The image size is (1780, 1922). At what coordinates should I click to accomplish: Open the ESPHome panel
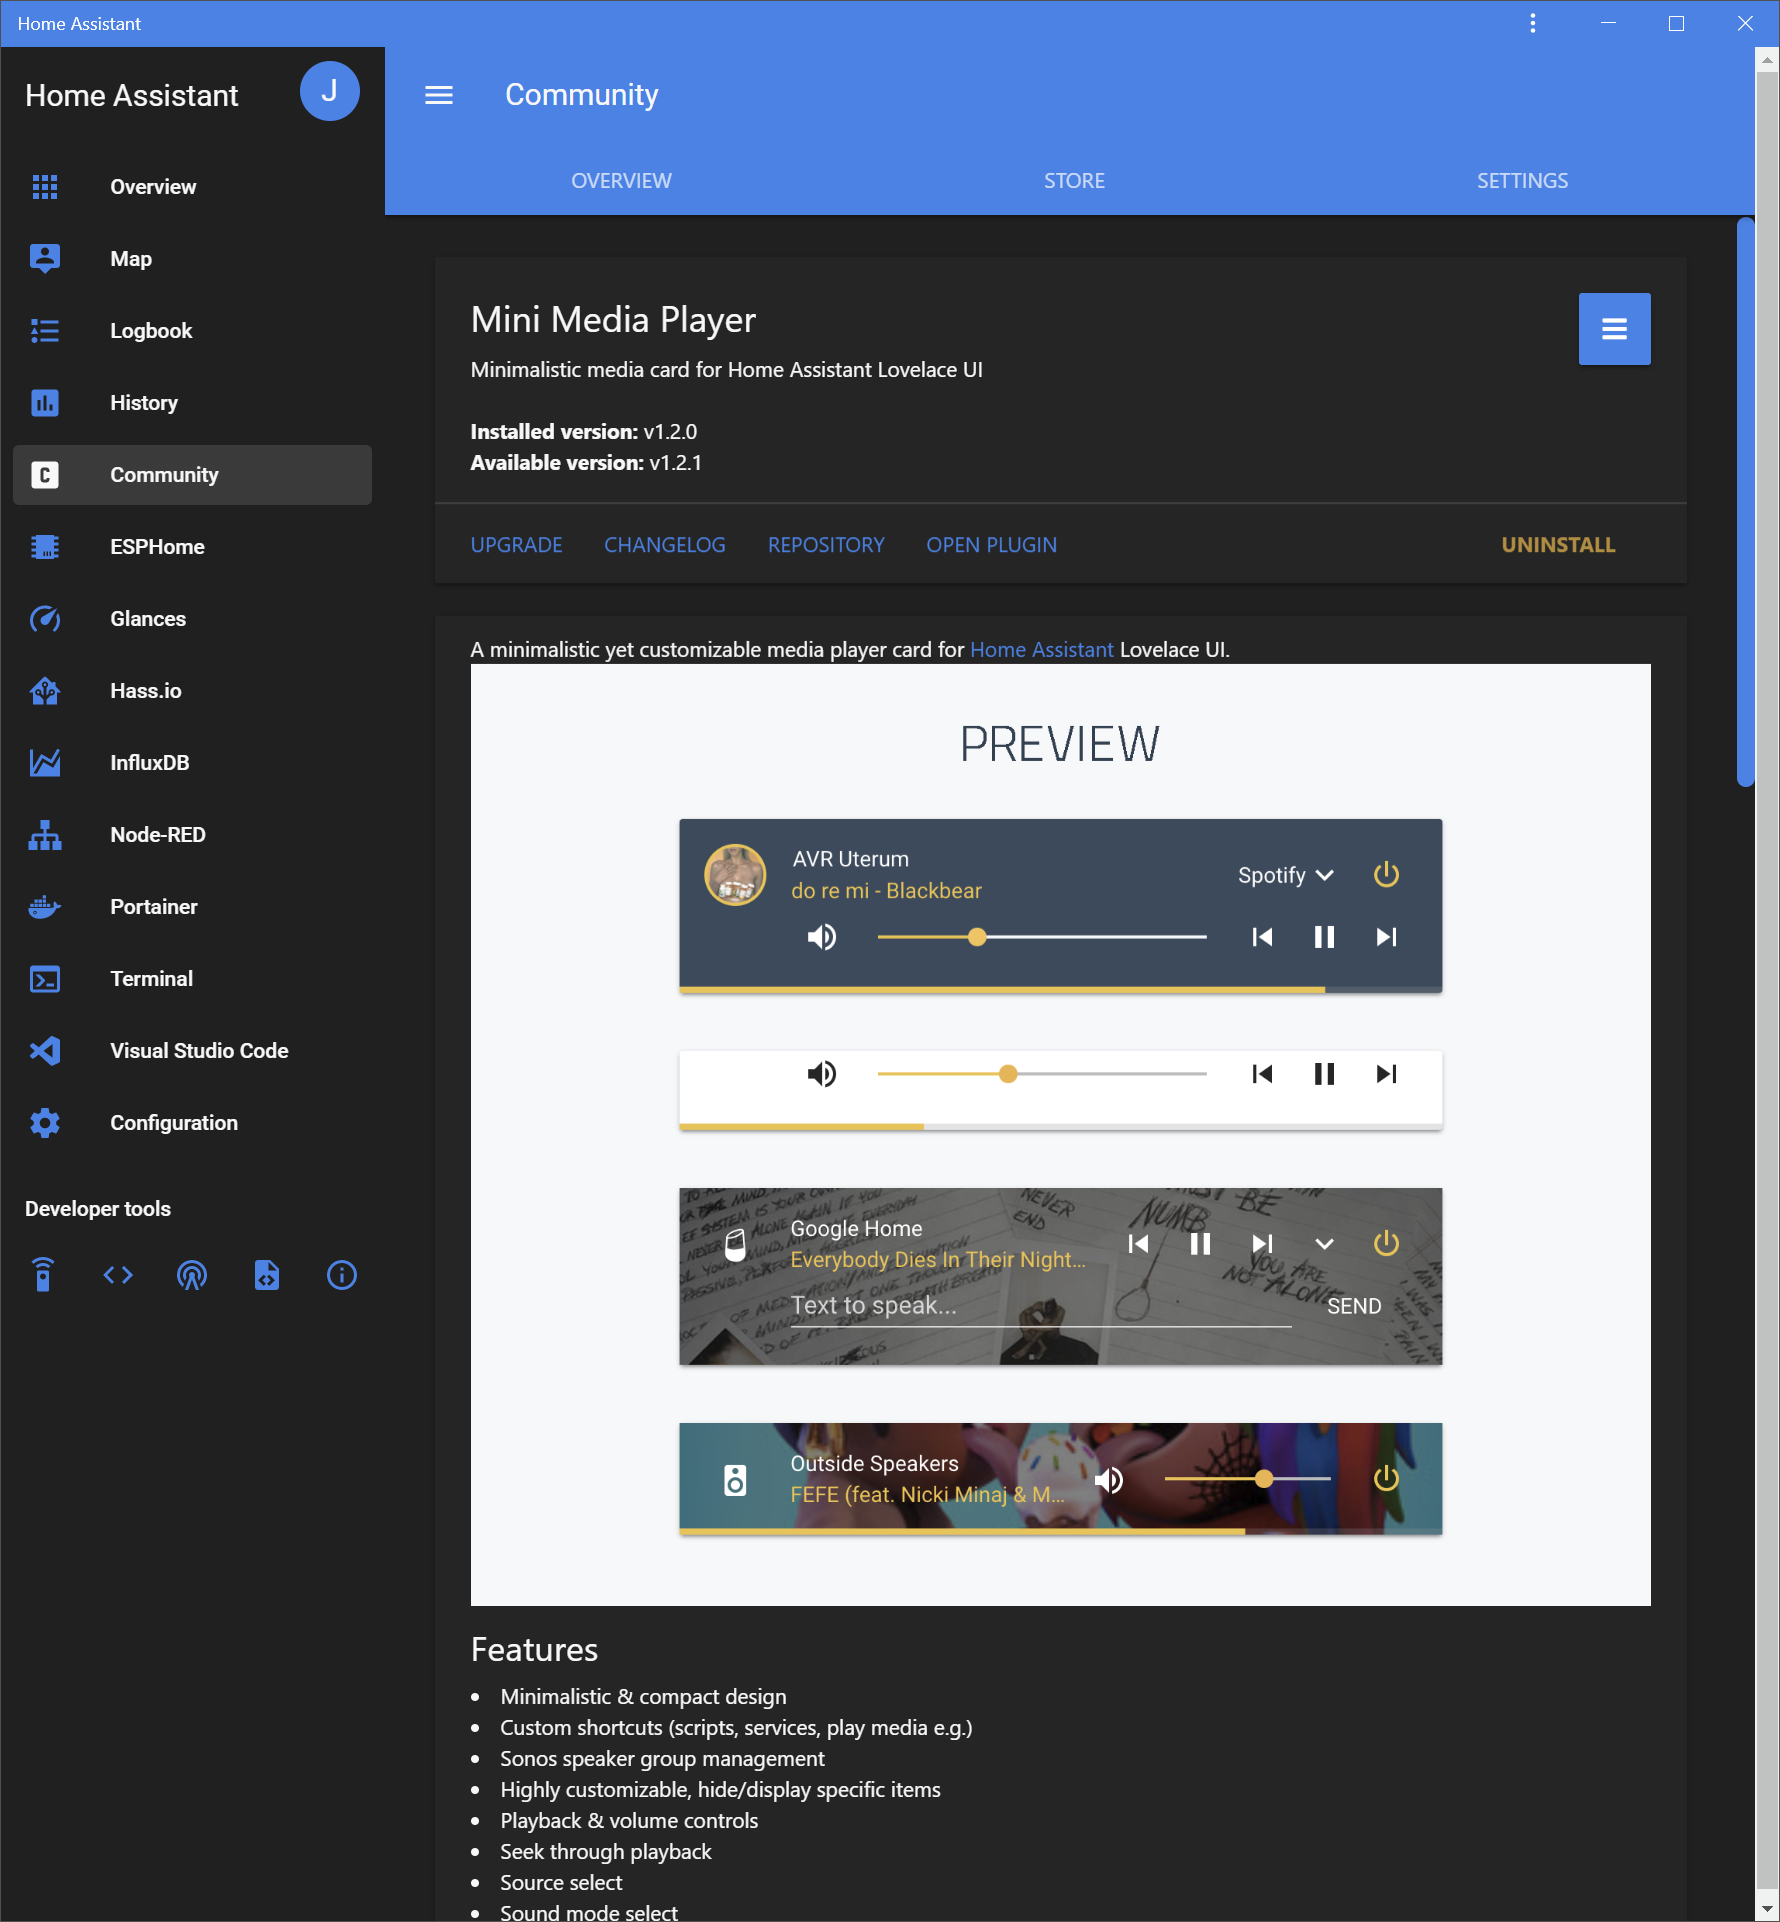[192, 547]
